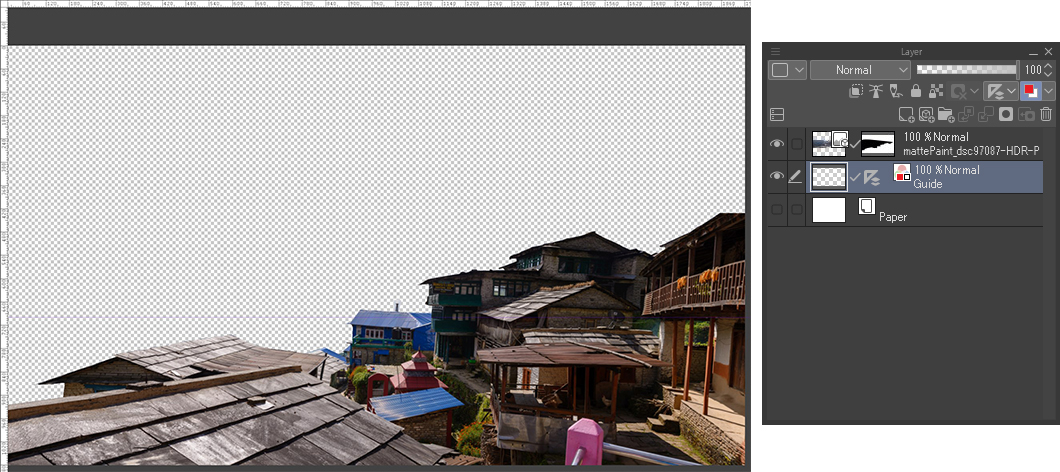Open the Normal blending mode dropdown
The width and height of the screenshot is (1060, 472).
point(860,70)
